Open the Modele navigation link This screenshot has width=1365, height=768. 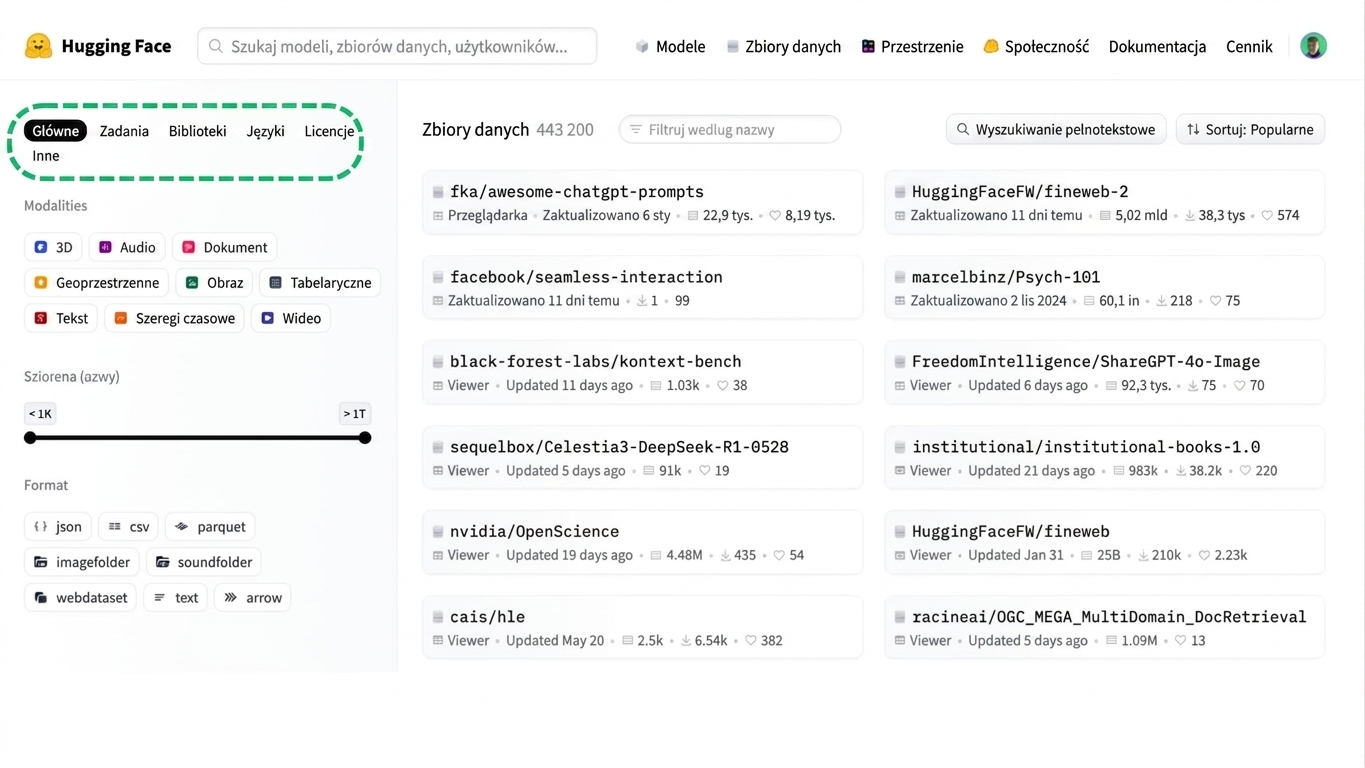pos(670,47)
